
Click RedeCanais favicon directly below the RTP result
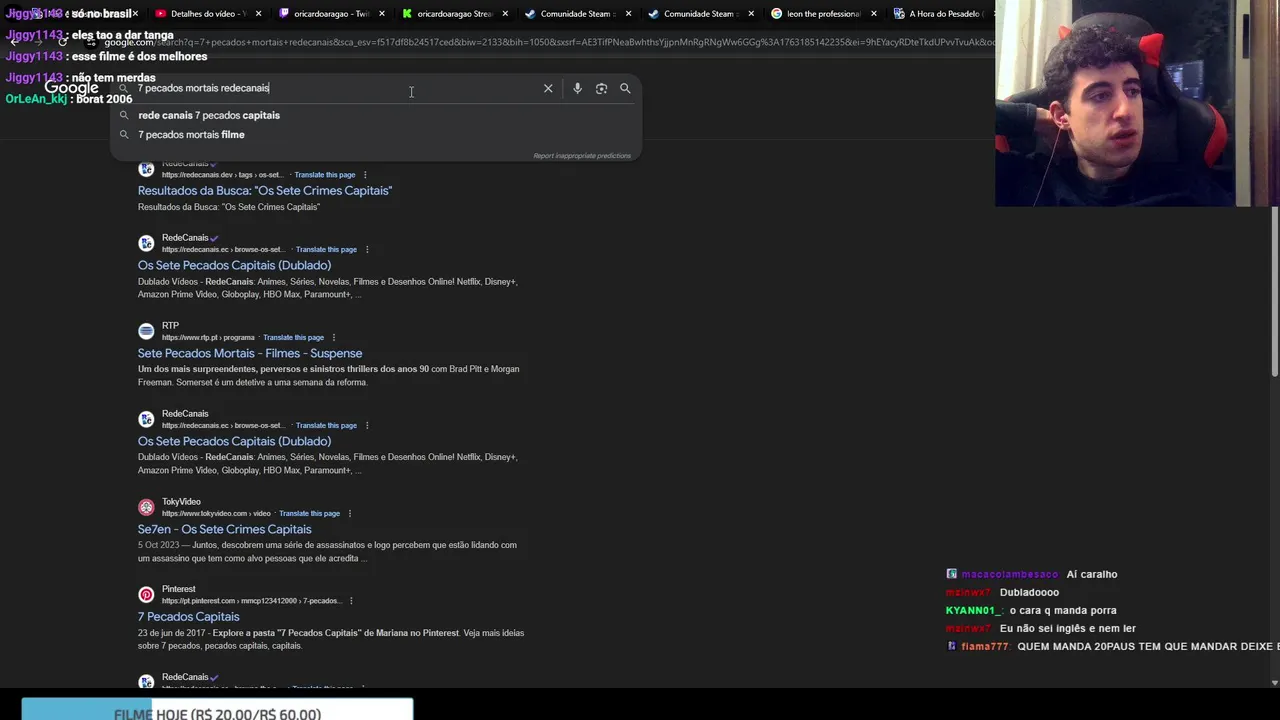[146, 419]
